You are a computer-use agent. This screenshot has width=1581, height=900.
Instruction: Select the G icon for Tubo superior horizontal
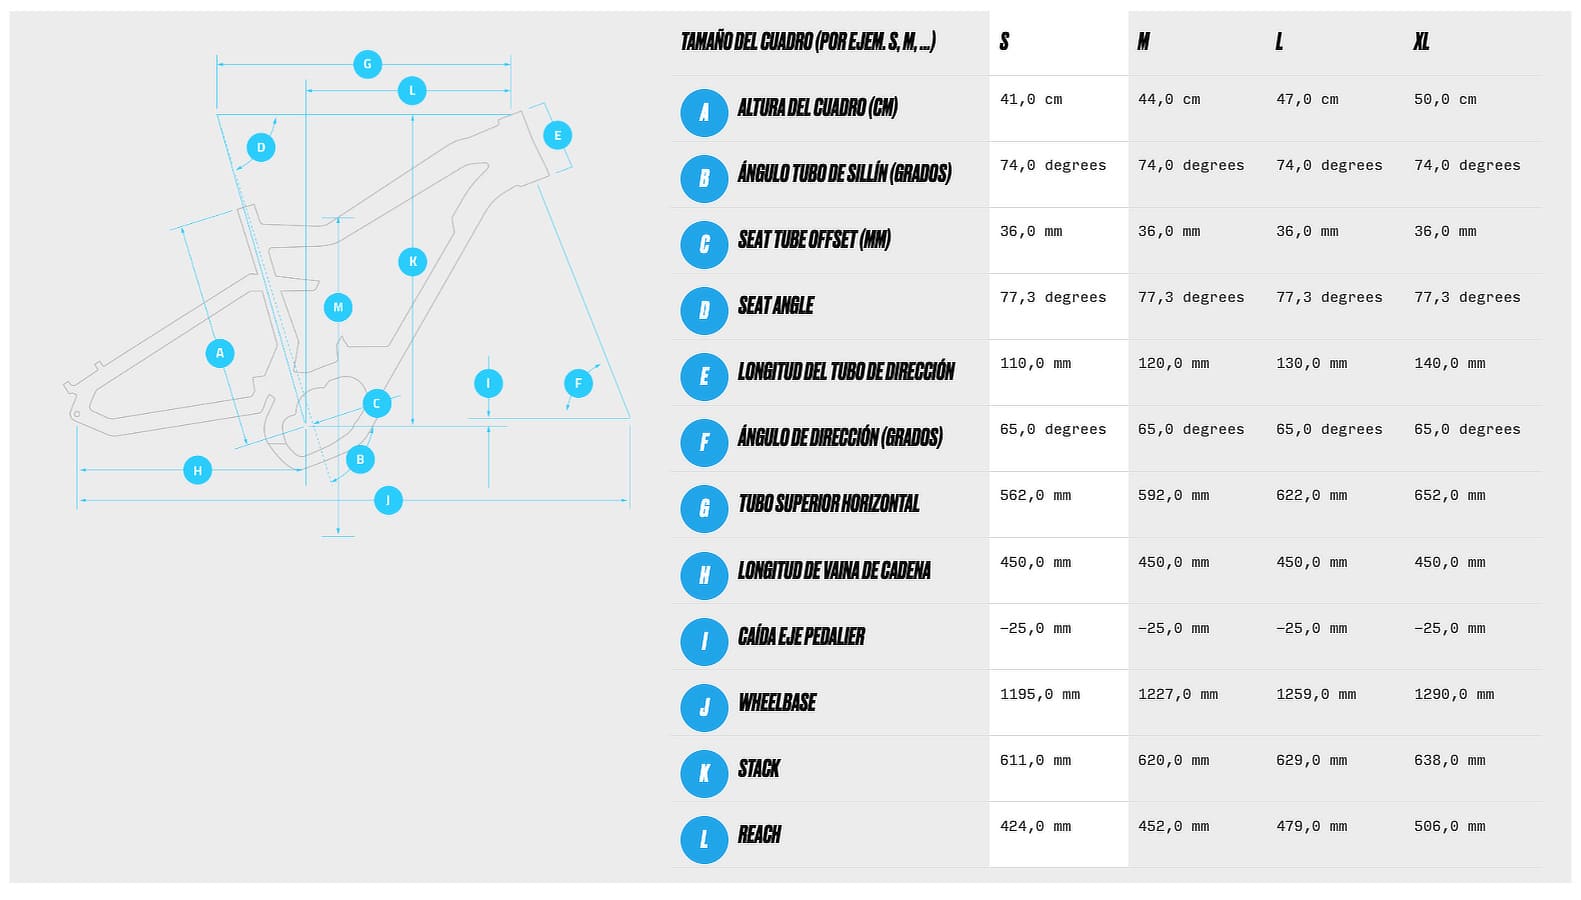(704, 508)
